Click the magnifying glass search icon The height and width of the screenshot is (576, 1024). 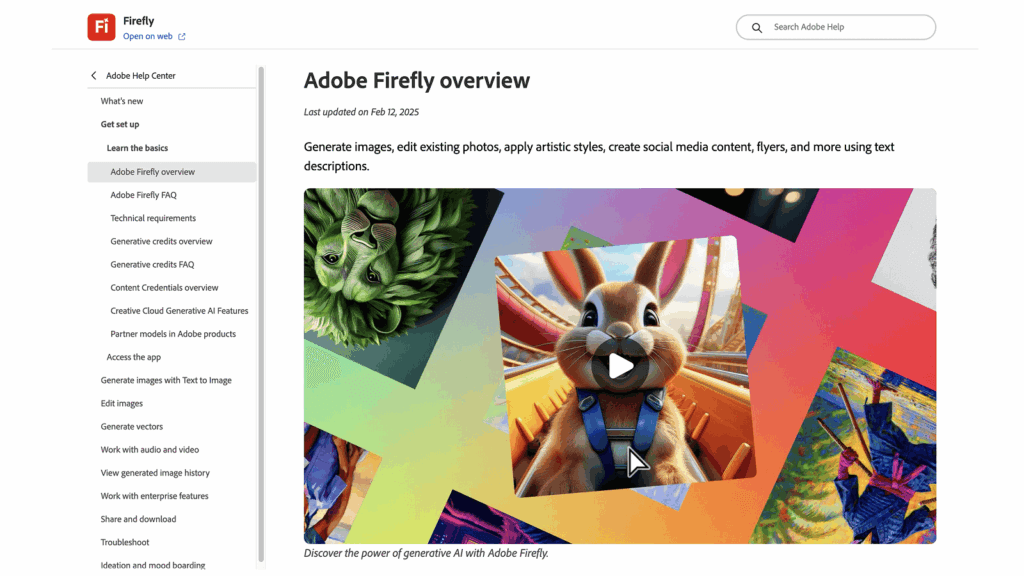coord(756,27)
